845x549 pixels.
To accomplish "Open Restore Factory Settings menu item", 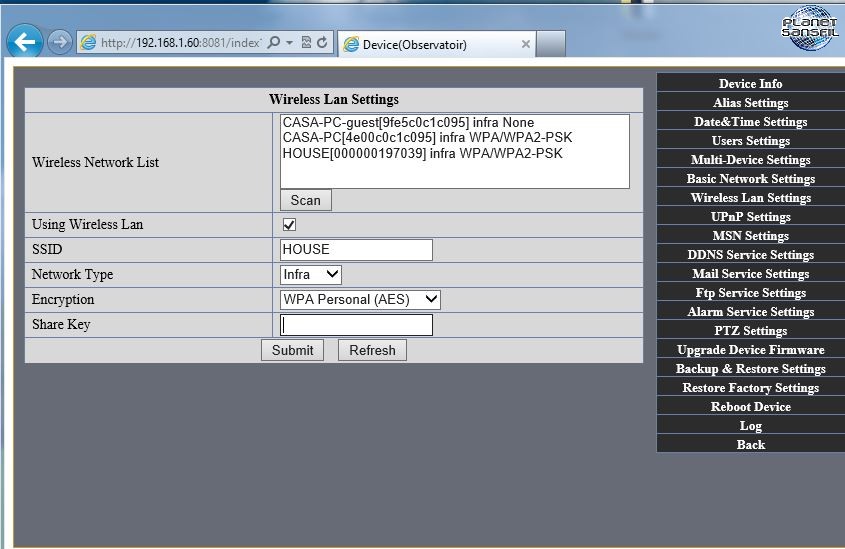I will click(x=751, y=387).
